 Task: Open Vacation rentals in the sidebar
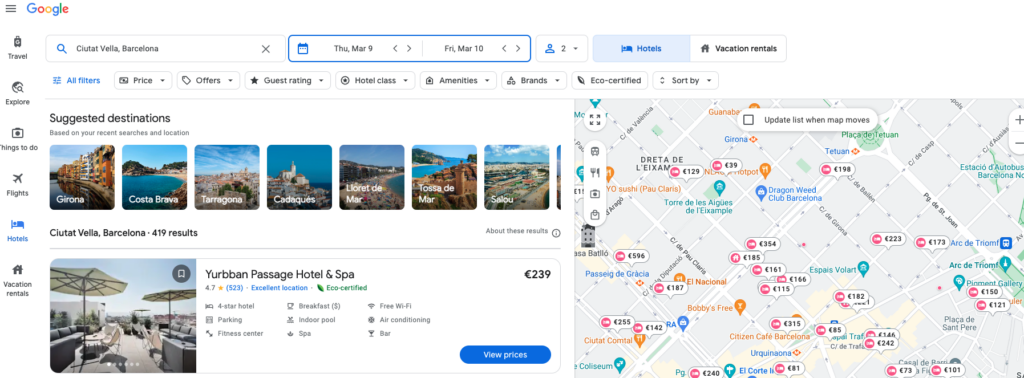click(18, 280)
